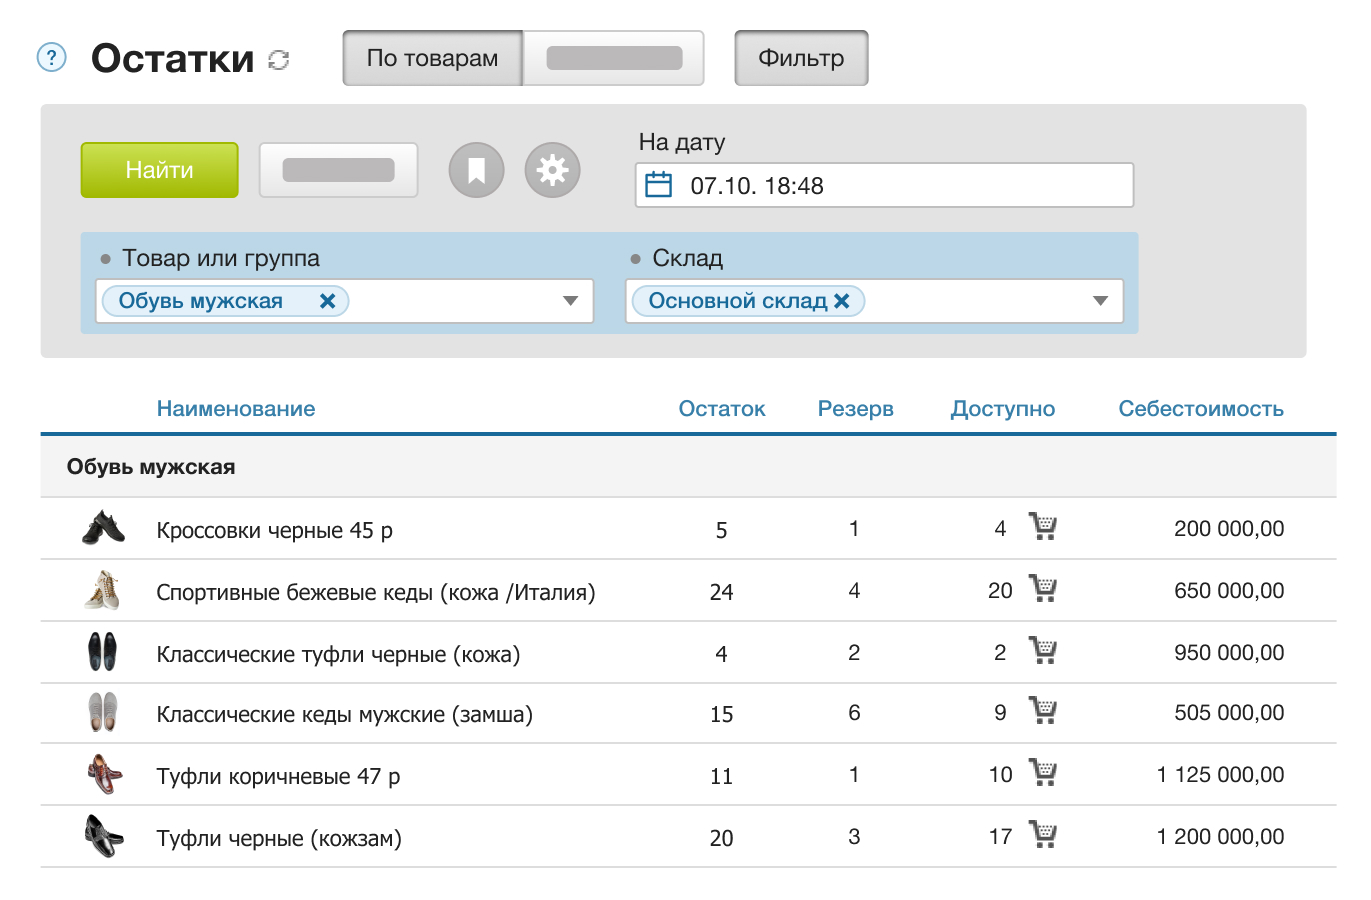Open the help question mark icon
1371x900 pixels.
point(51,57)
